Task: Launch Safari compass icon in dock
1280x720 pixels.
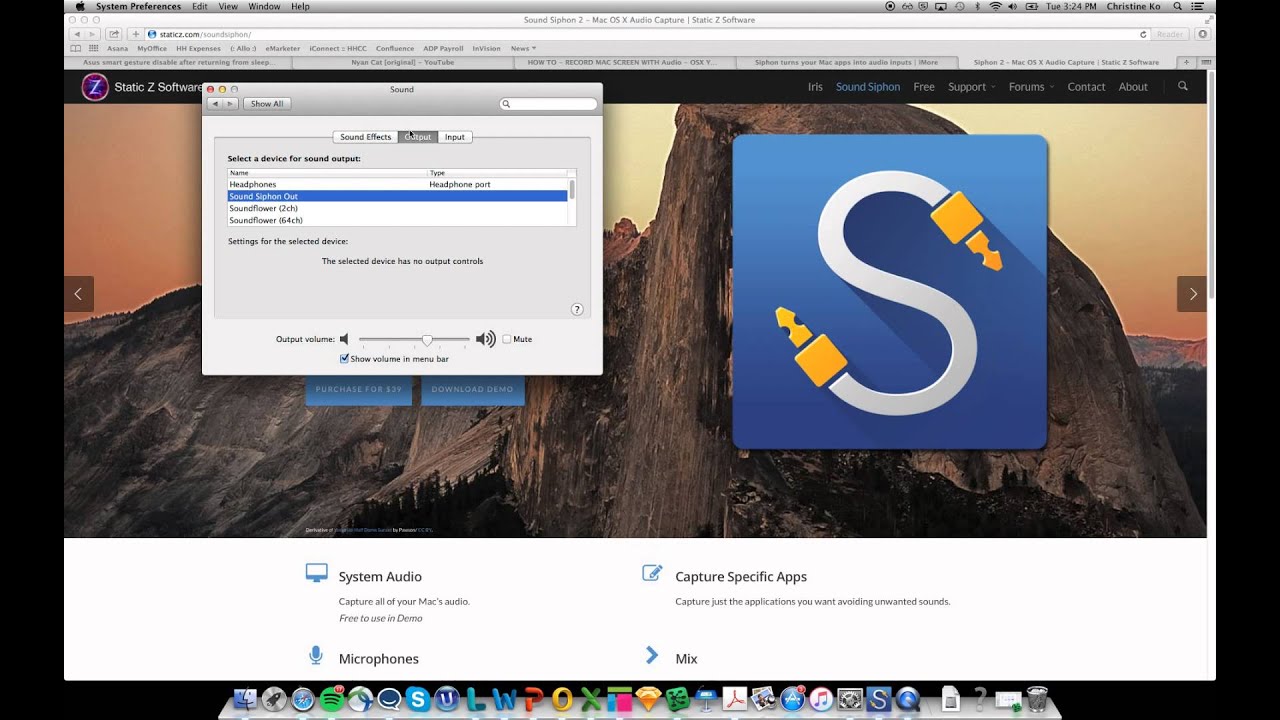Action: tap(303, 699)
